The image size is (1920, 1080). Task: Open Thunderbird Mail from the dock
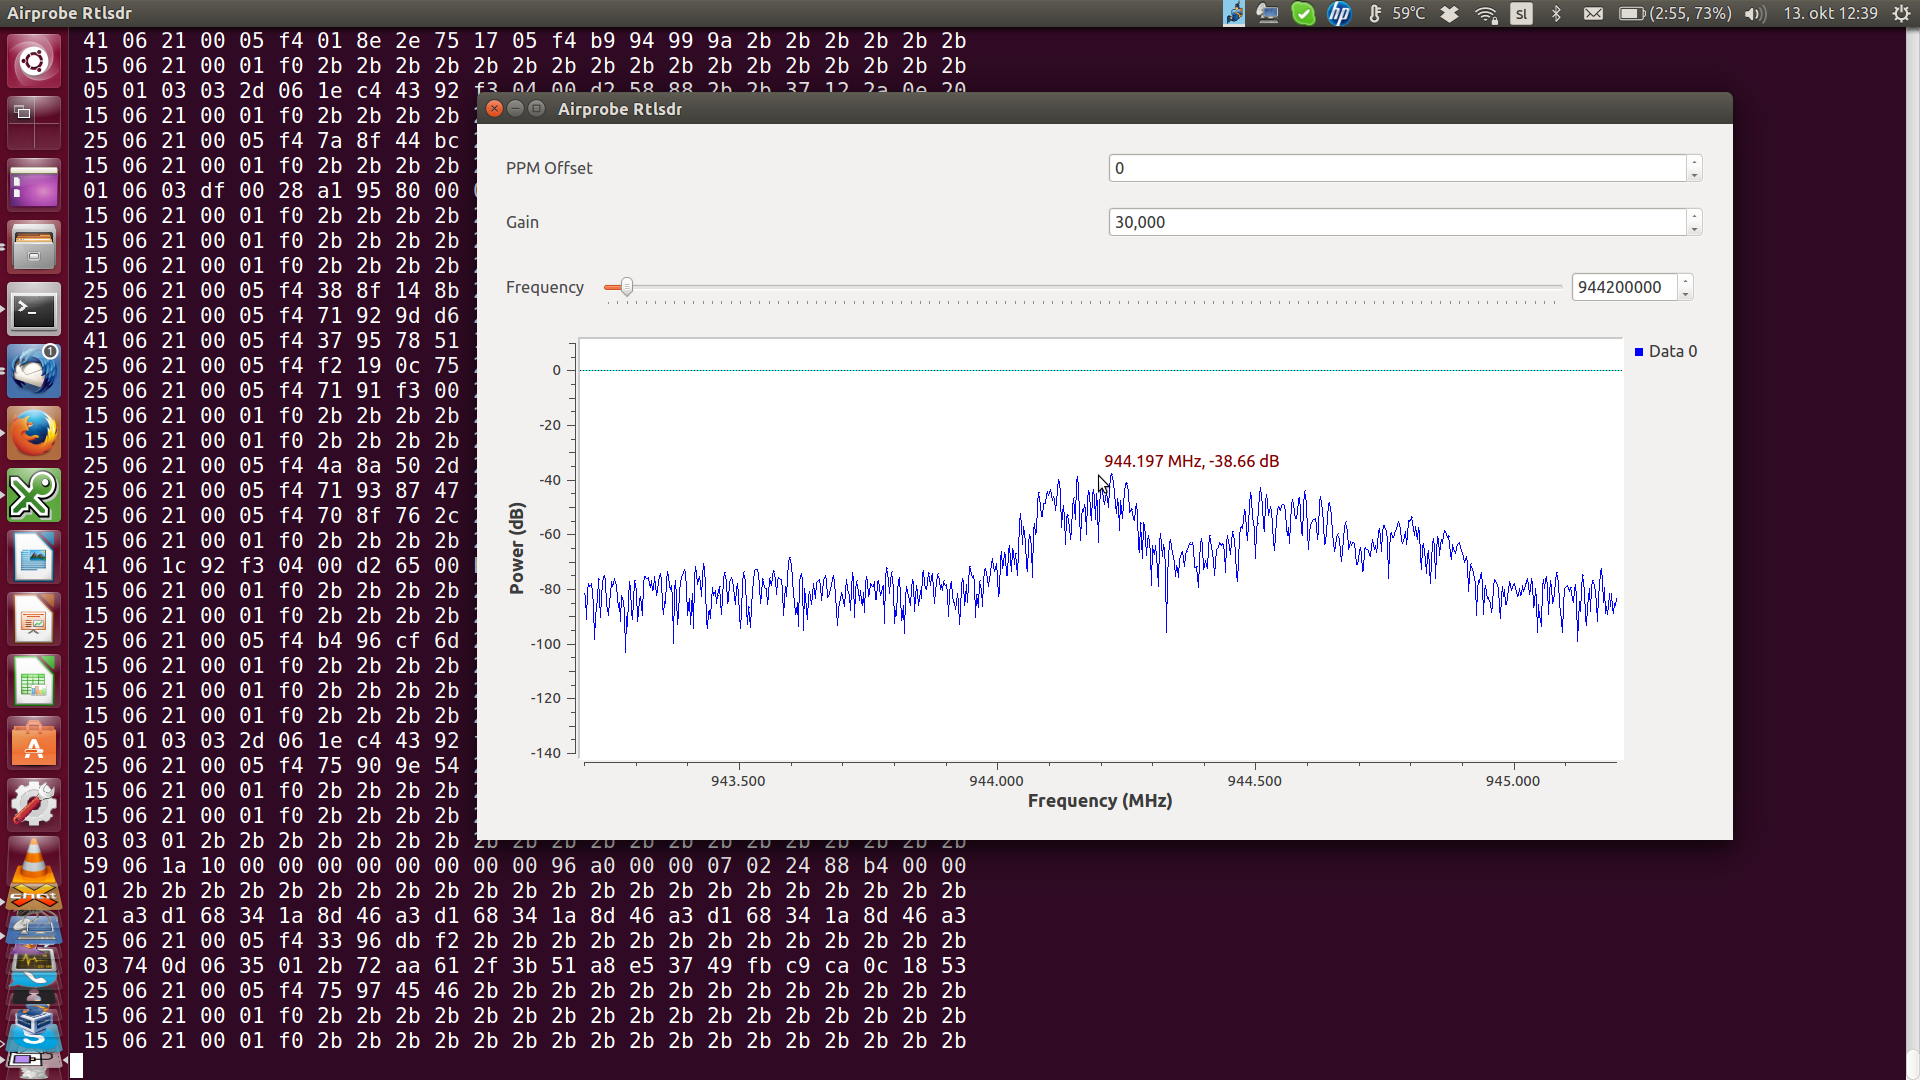tap(34, 372)
